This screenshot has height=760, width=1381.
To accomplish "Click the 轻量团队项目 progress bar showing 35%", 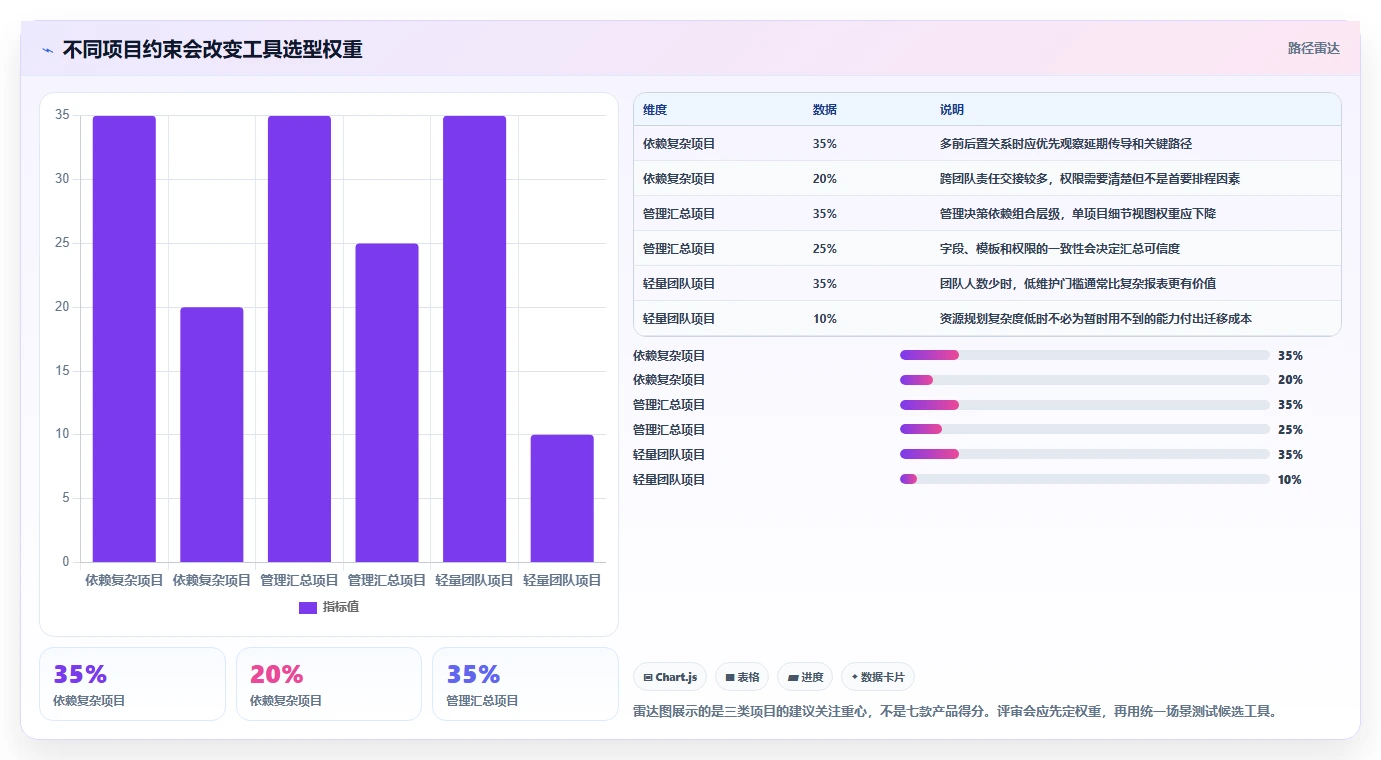I will (x=1085, y=455).
